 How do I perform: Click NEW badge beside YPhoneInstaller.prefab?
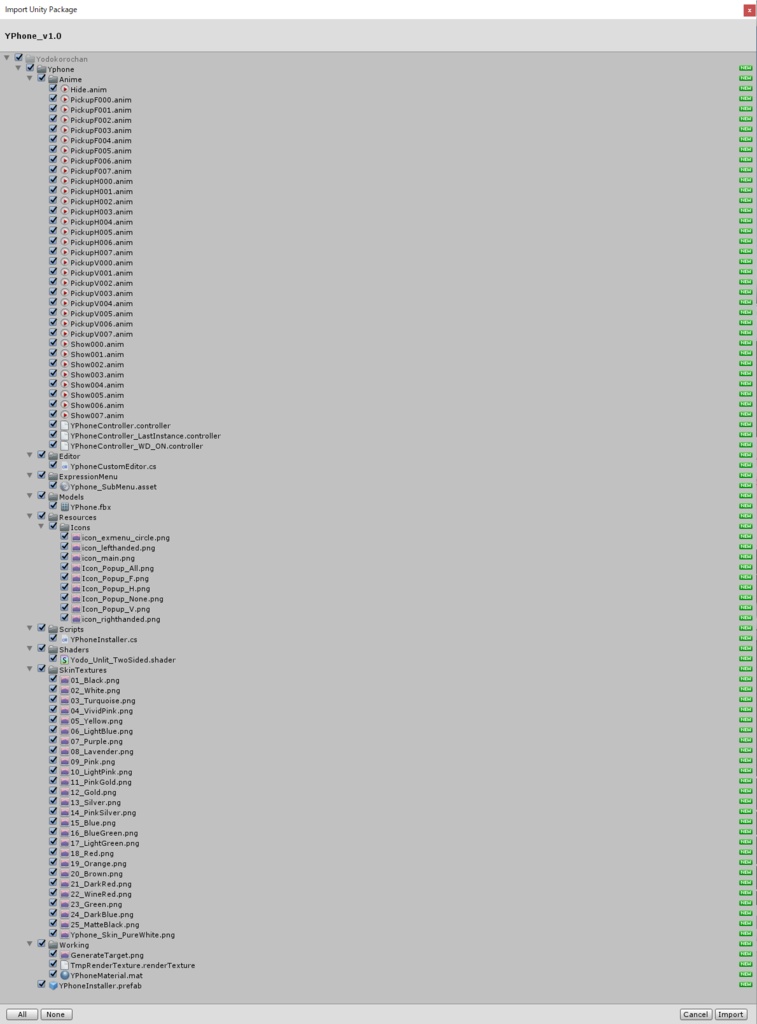[x=745, y=985]
